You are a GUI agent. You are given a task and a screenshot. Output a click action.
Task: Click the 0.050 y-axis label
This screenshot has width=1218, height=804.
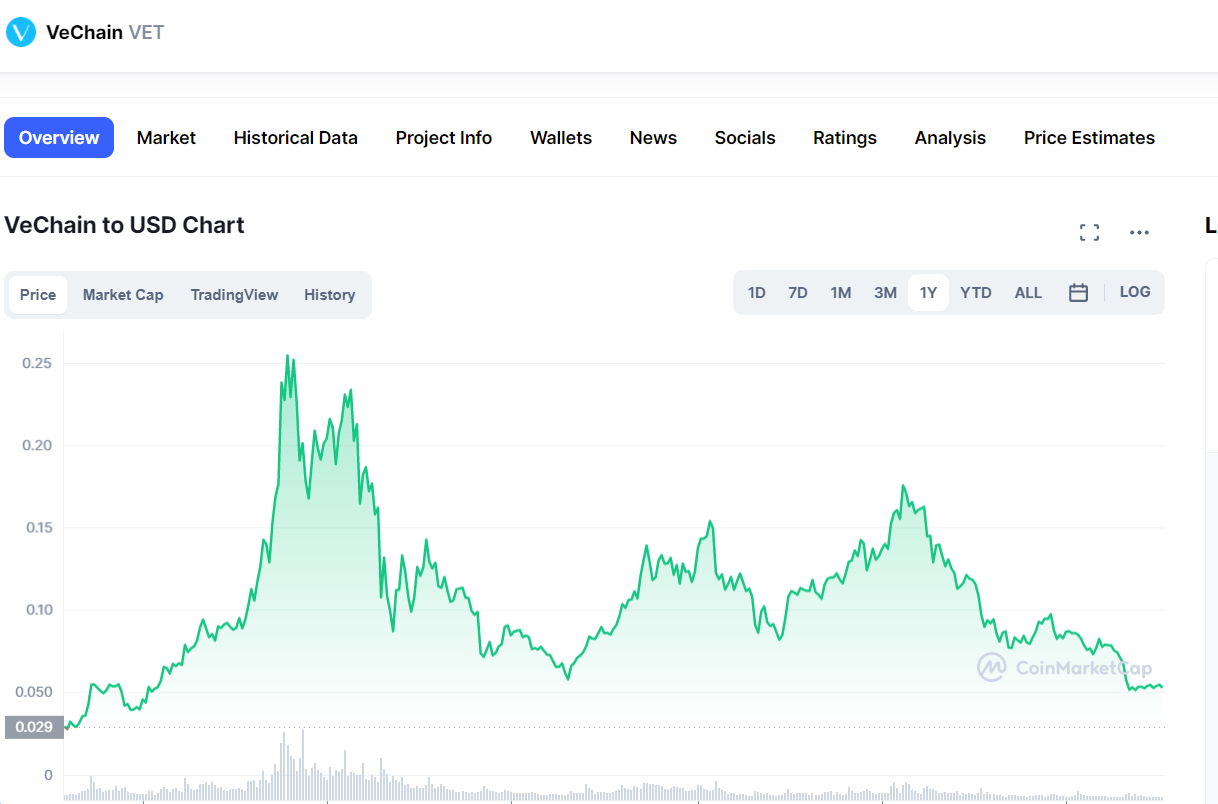tap(34, 692)
